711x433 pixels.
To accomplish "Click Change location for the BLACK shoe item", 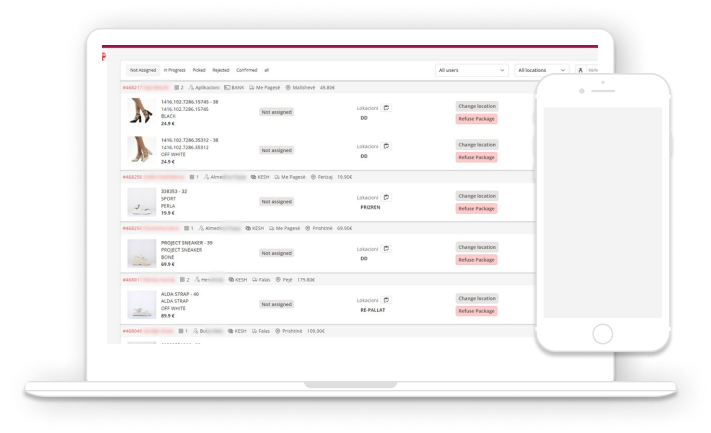I will click(x=476, y=106).
